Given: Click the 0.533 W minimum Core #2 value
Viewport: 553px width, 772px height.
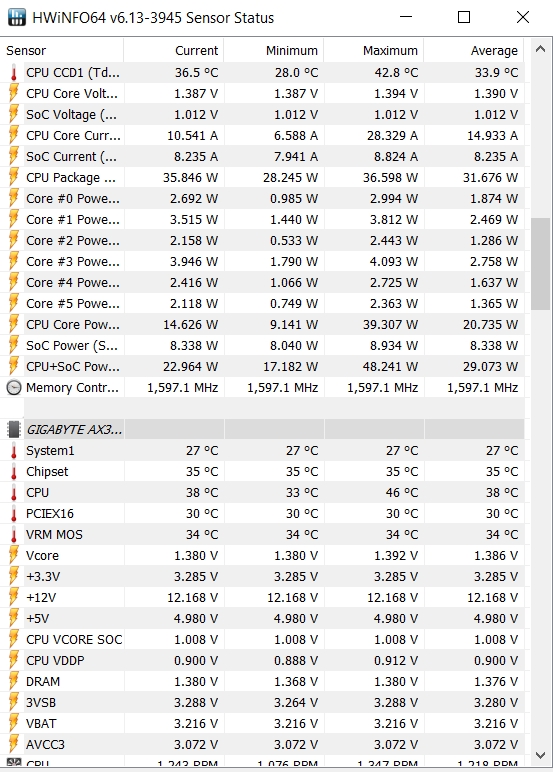Looking at the screenshot, I should 294,241.
